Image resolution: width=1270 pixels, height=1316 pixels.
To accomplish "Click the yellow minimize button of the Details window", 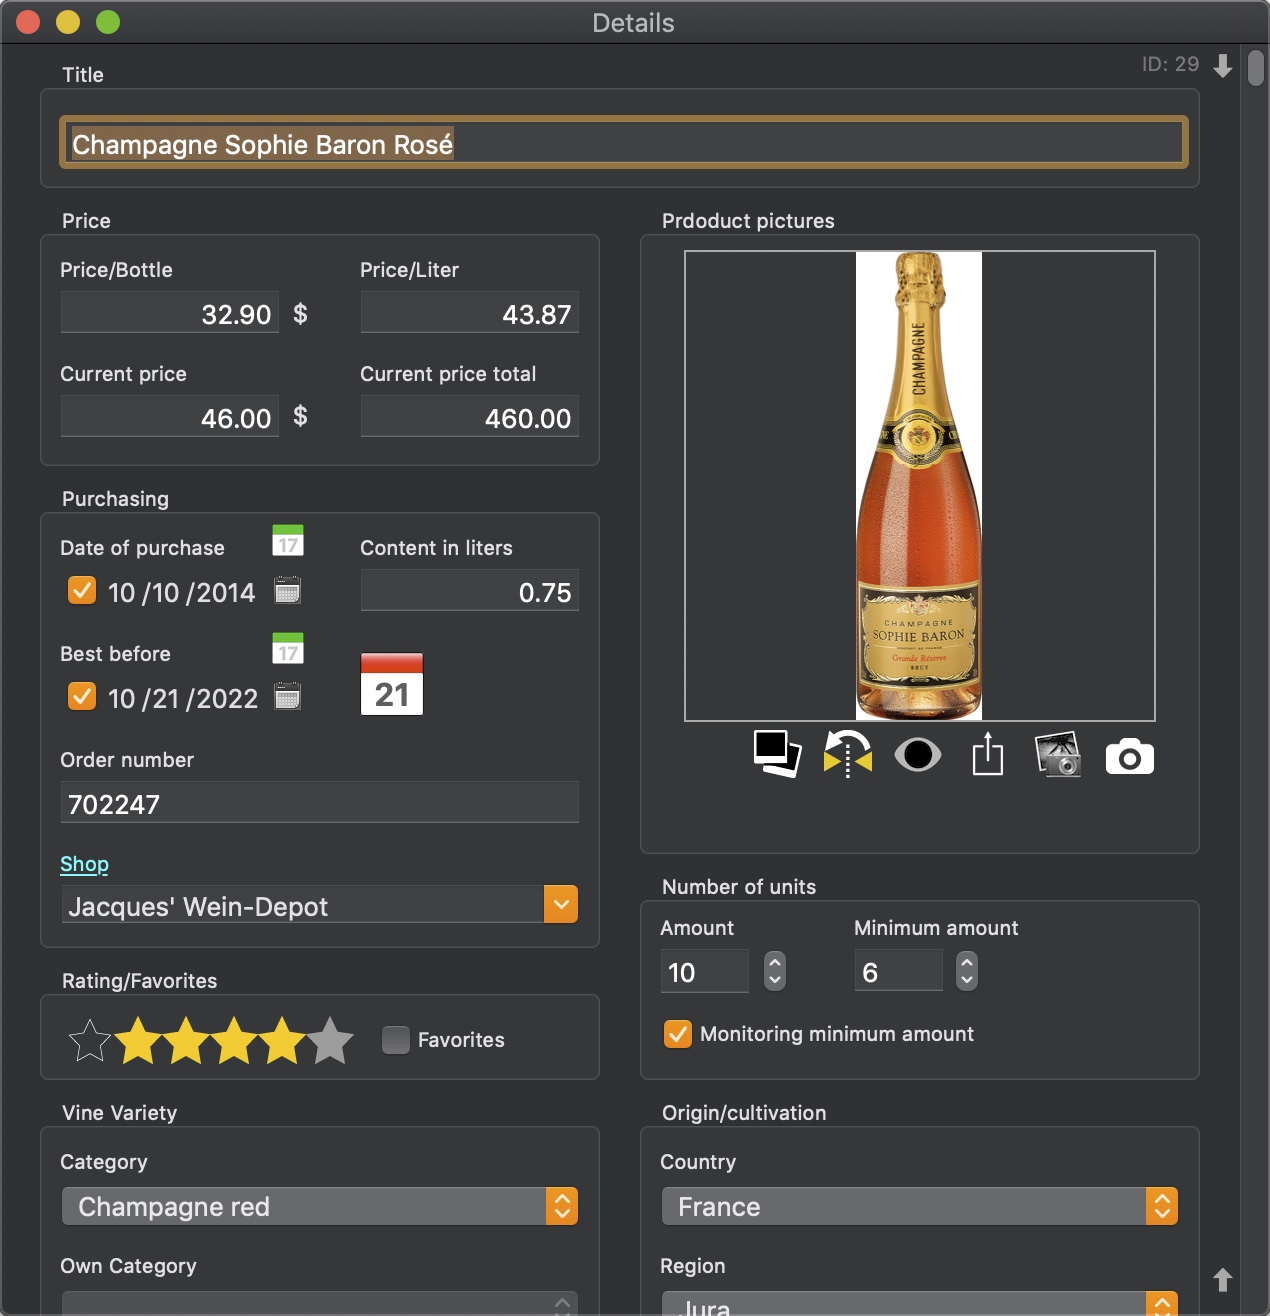I will pos(68,22).
